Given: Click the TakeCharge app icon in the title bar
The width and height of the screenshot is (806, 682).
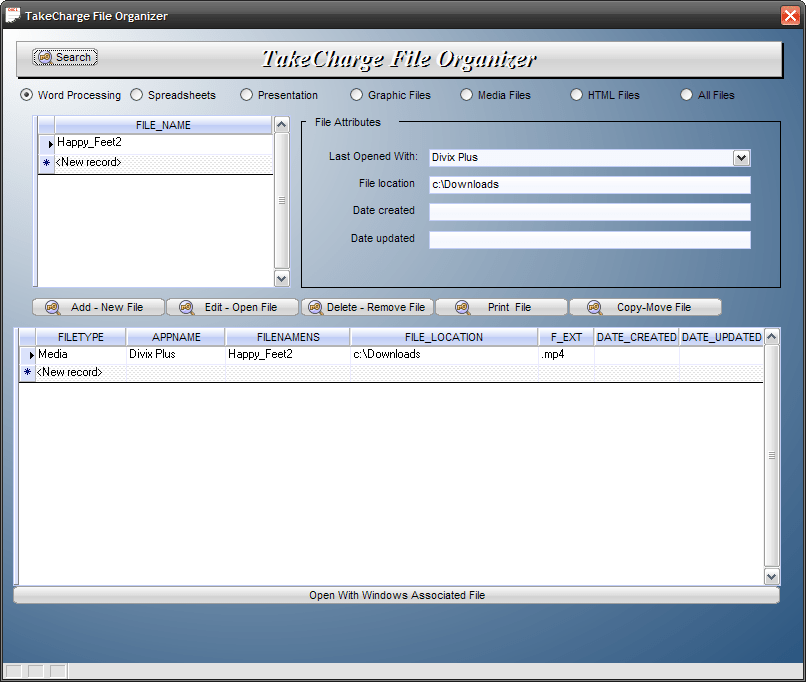Looking at the screenshot, I should click(x=14, y=15).
